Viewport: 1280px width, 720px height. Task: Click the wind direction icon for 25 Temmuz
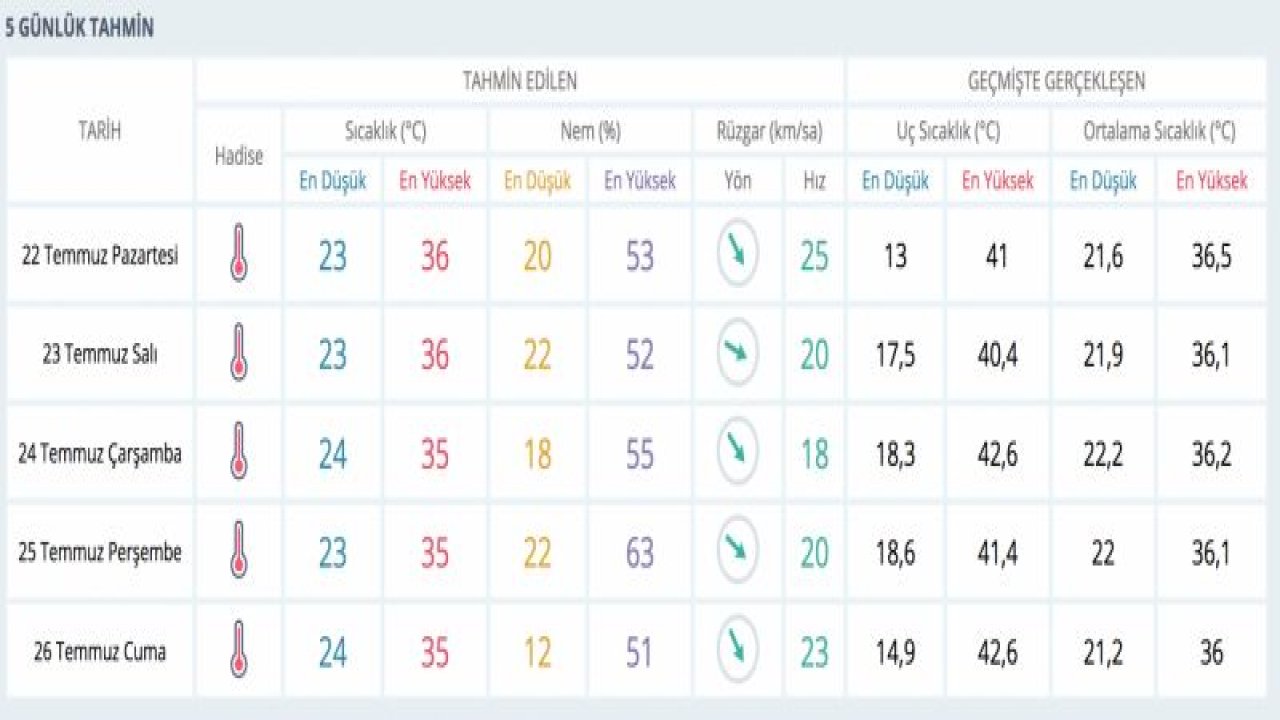[737, 550]
